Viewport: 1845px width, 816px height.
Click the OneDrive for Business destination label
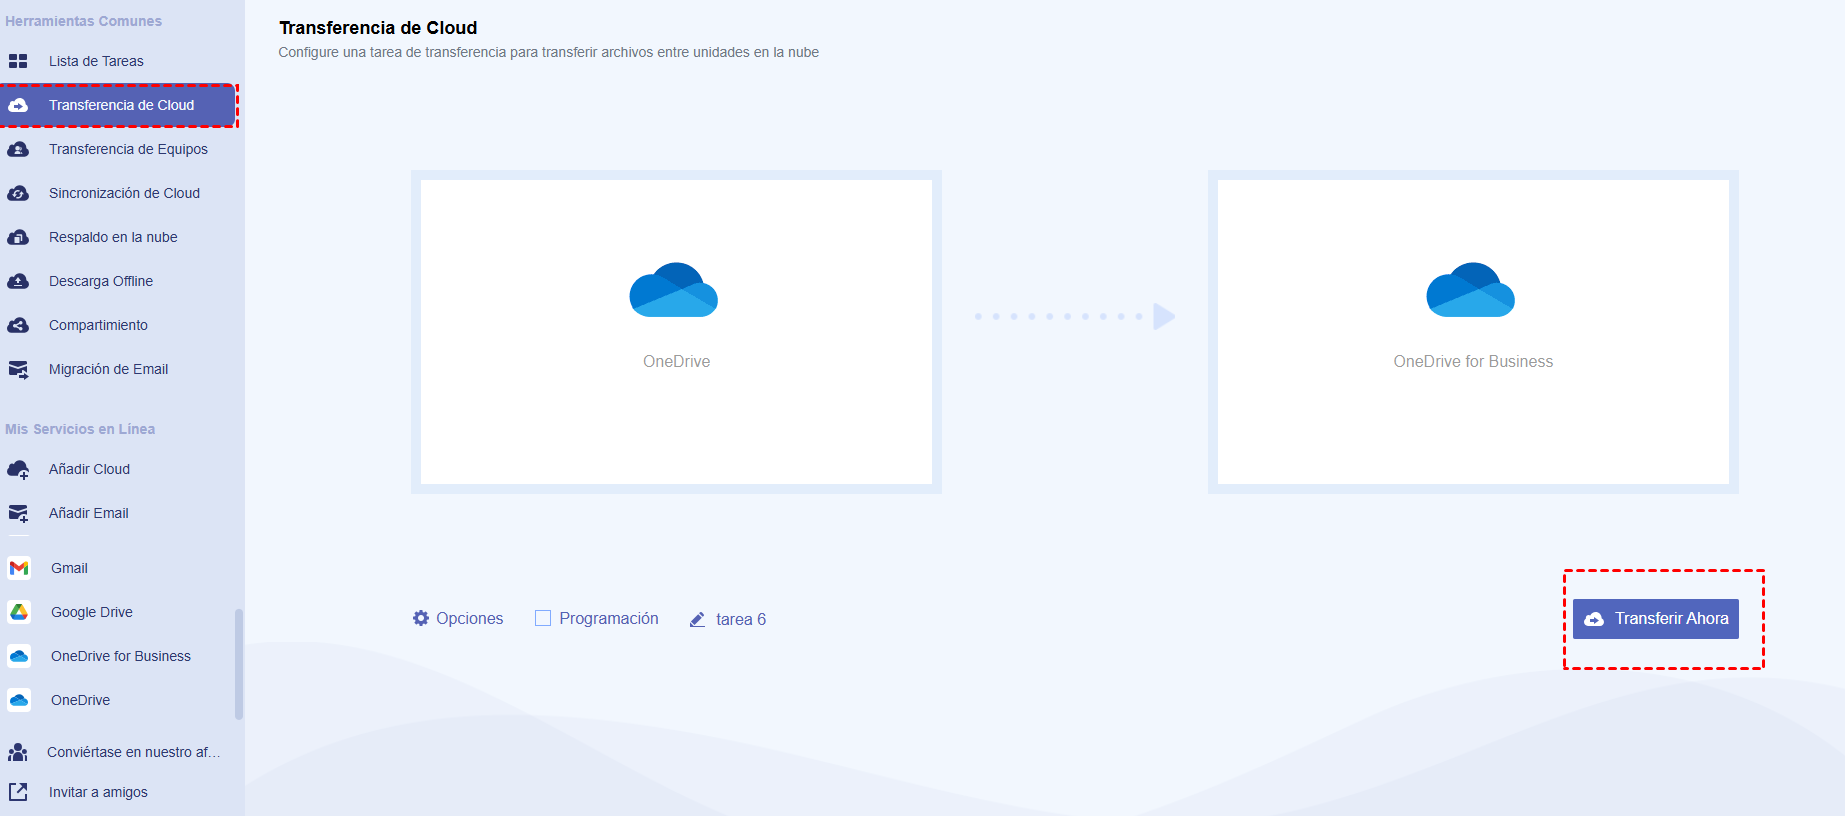pos(1473,361)
